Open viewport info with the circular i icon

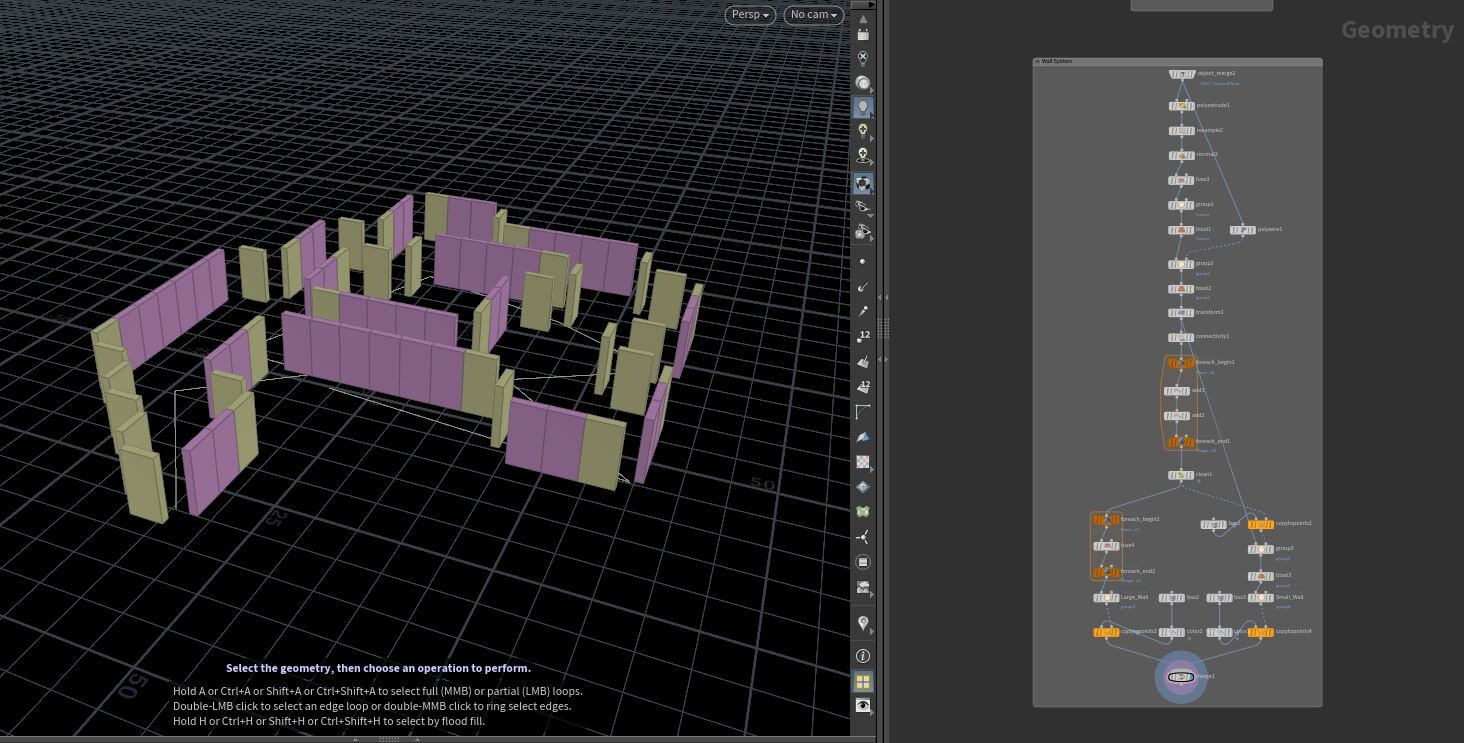(x=863, y=656)
